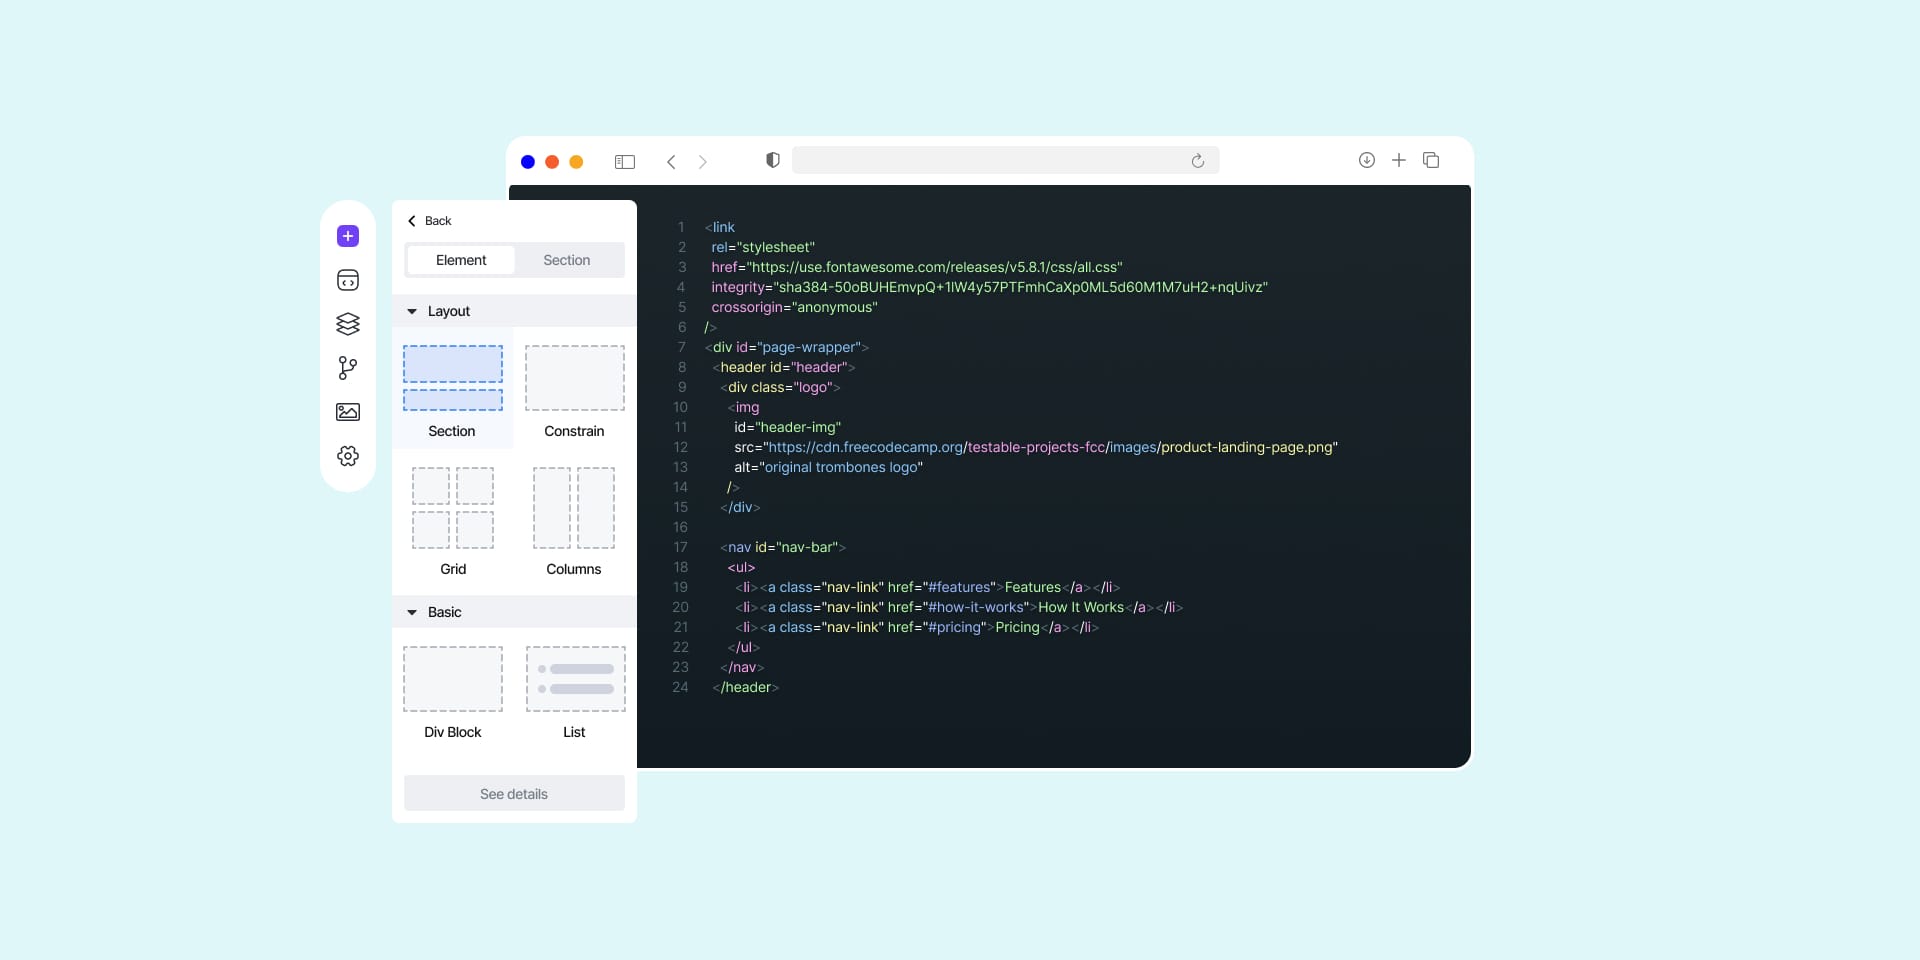Open the code browser panel icon
The height and width of the screenshot is (960, 1920).
[347, 280]
